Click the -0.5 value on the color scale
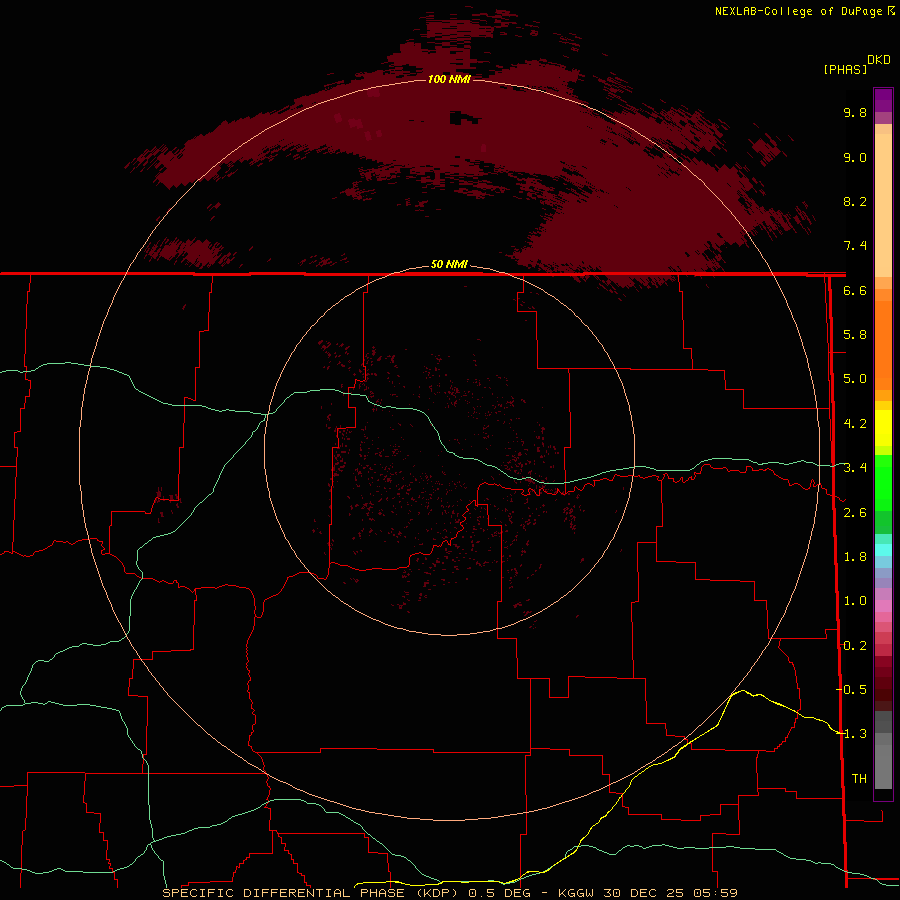The image size is (900, 900). 851,690
